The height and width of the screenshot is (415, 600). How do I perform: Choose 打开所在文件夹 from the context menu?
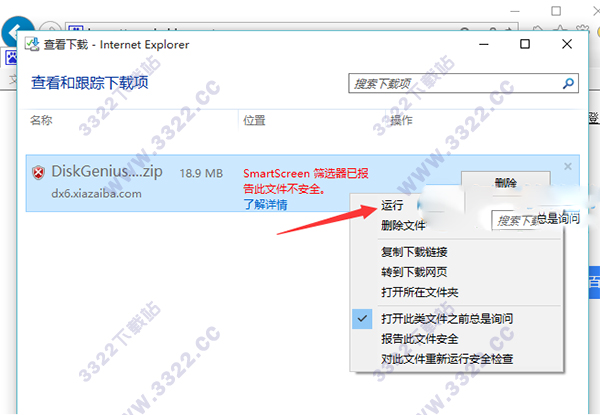[419, 292]
